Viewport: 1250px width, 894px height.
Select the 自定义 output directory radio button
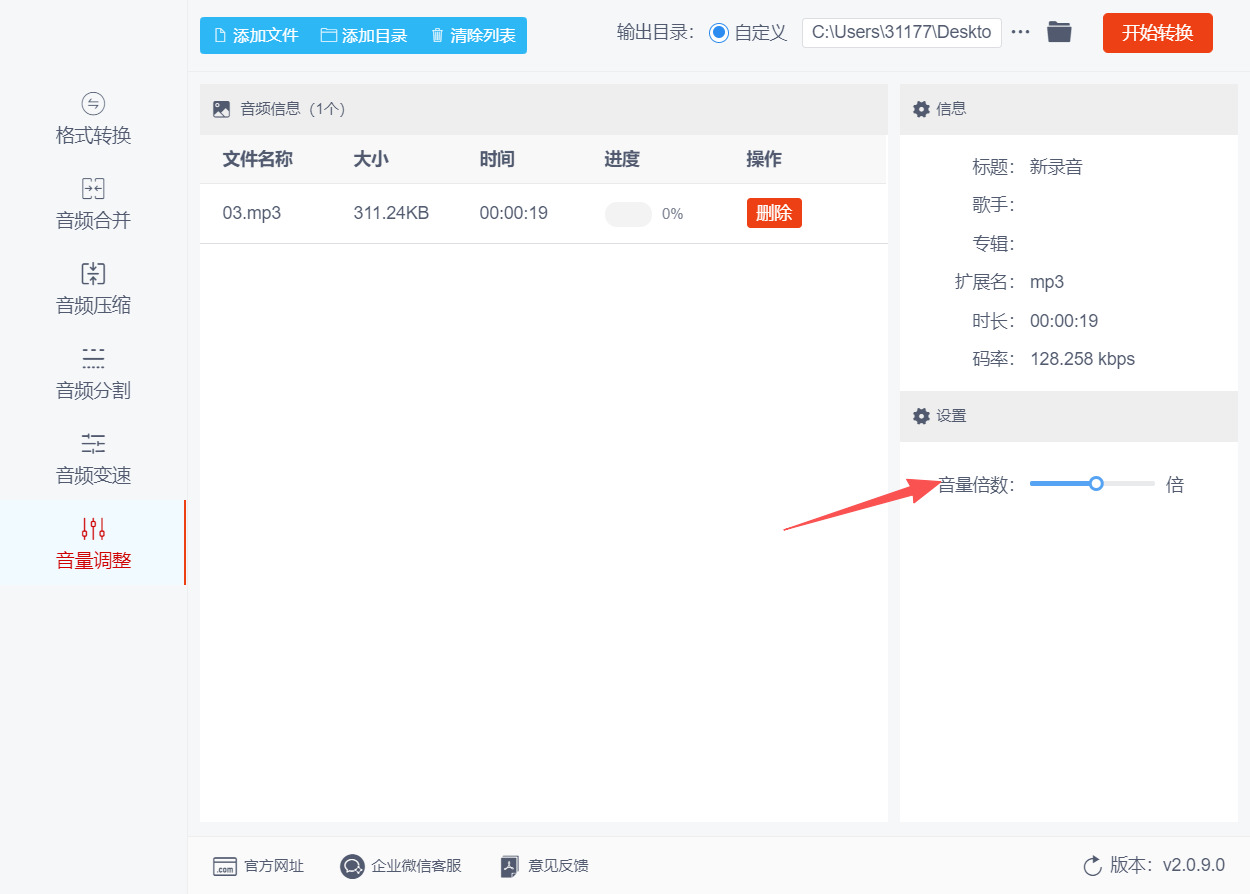coord(717,32)
